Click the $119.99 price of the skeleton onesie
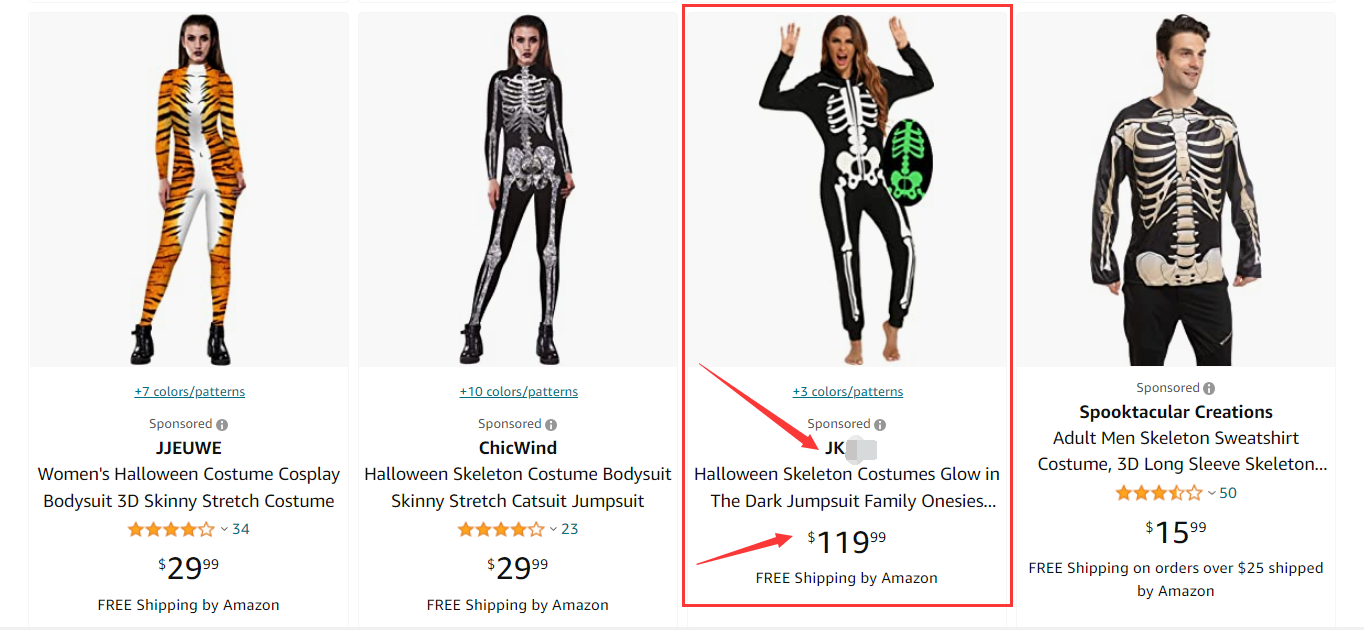Screen dimensions: 1364x630 [847, 542]
